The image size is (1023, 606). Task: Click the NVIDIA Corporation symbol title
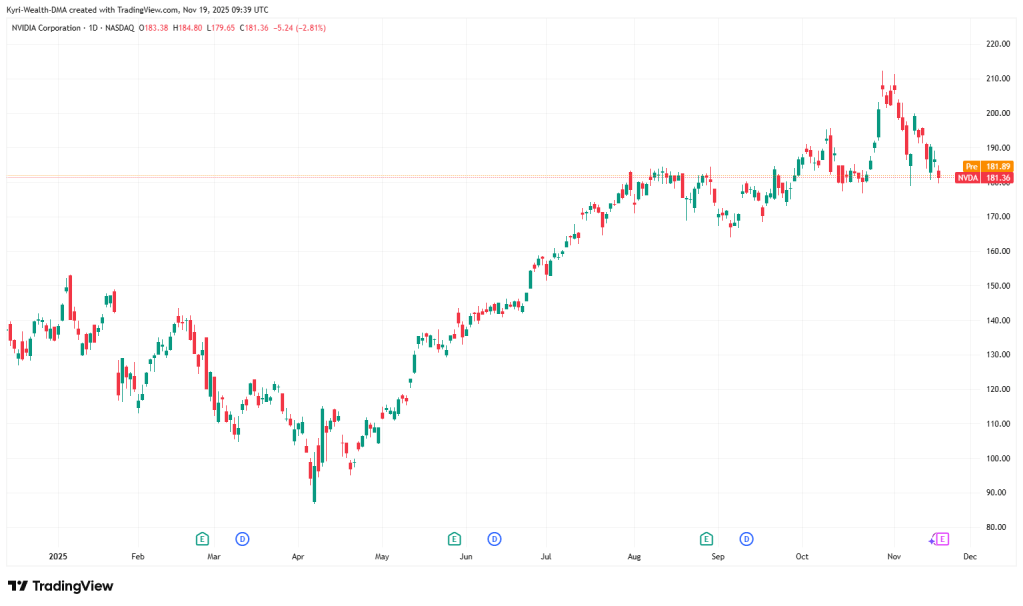point(47,27)
